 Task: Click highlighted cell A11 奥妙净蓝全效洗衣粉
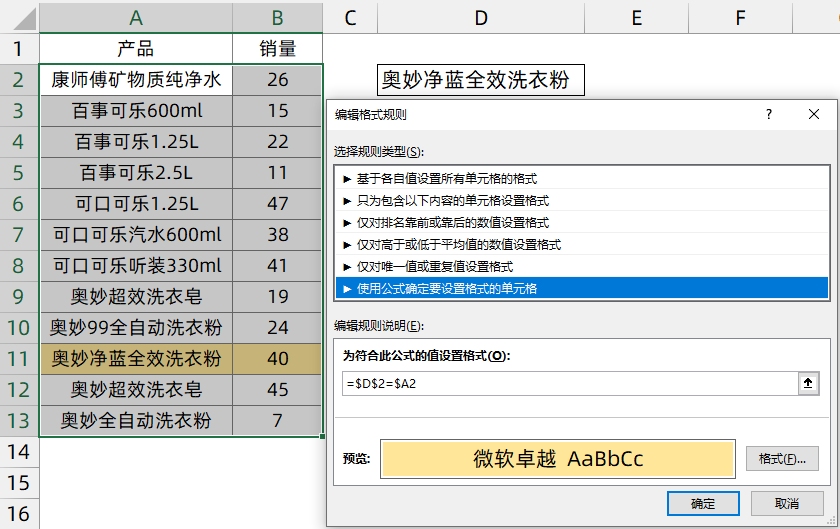(x=136, y=359)
